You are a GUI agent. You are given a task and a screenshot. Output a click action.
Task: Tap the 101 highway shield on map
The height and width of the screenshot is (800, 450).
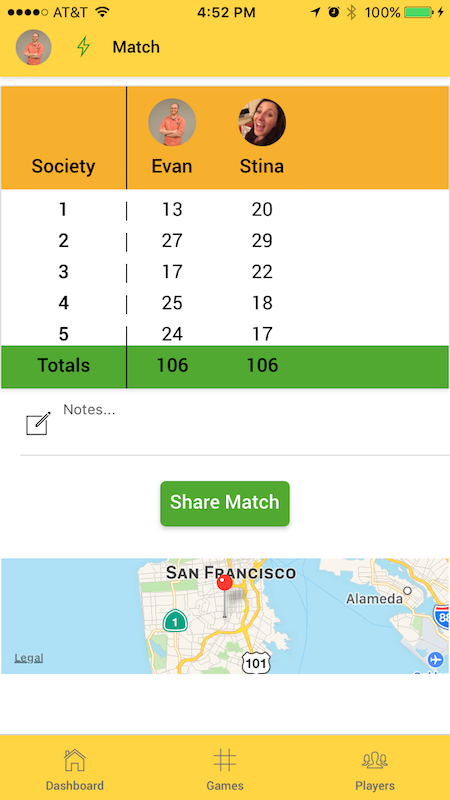click(255, 662)
